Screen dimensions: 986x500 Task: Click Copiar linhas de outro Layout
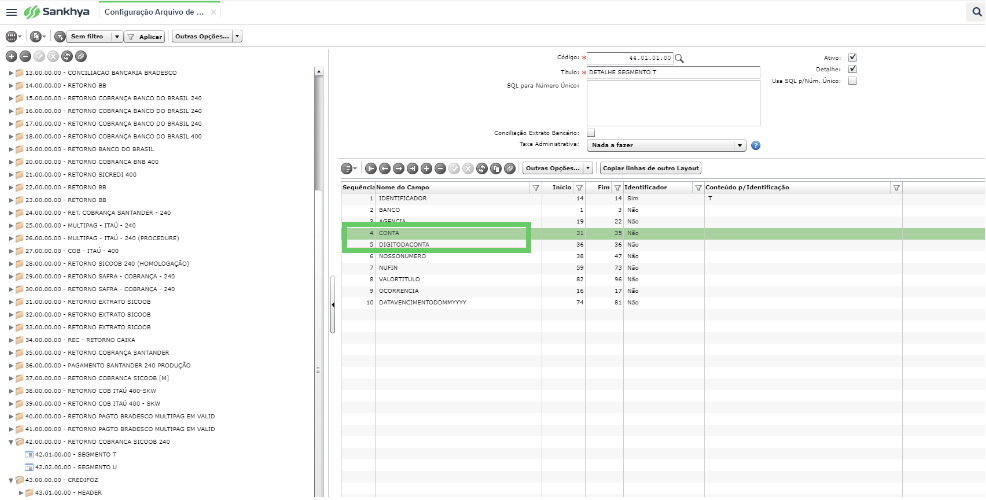650,169
